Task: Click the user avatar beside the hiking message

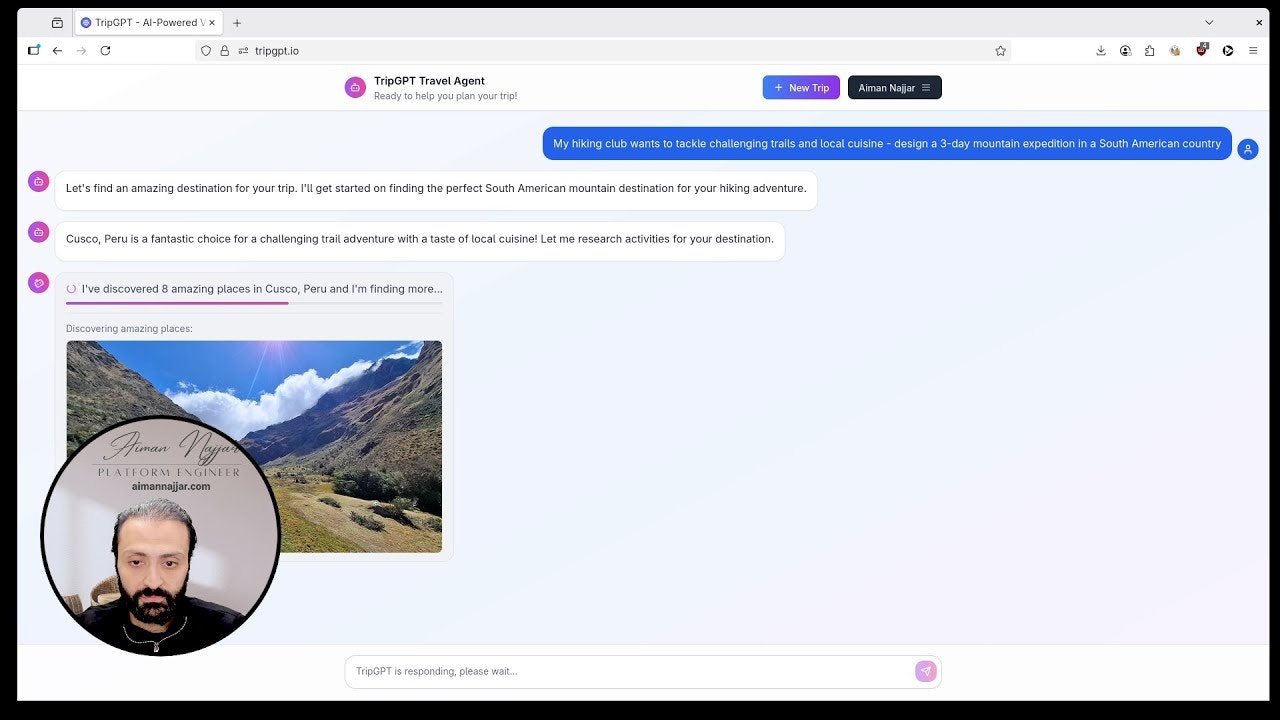Action: [1248, 149]
